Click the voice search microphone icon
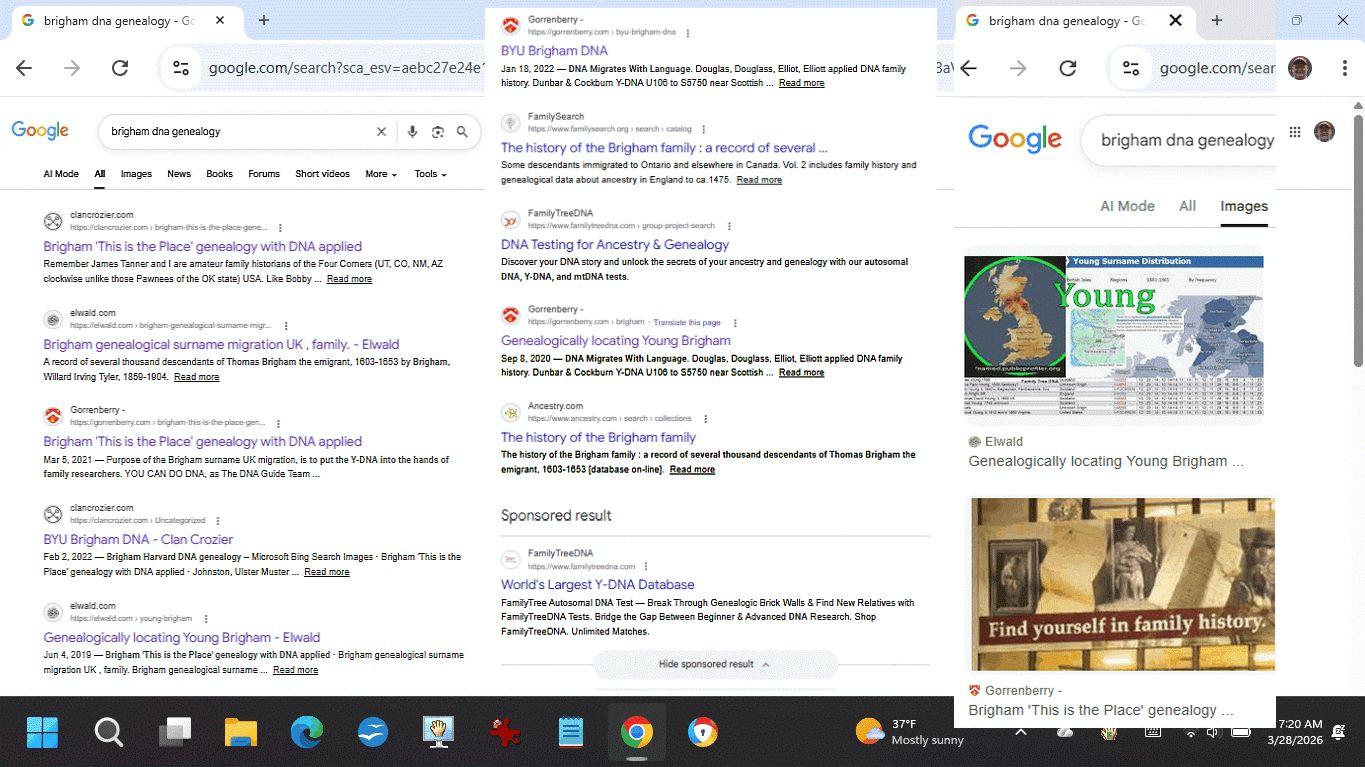This screenshot has height=767, width=1365. [412, 132]
